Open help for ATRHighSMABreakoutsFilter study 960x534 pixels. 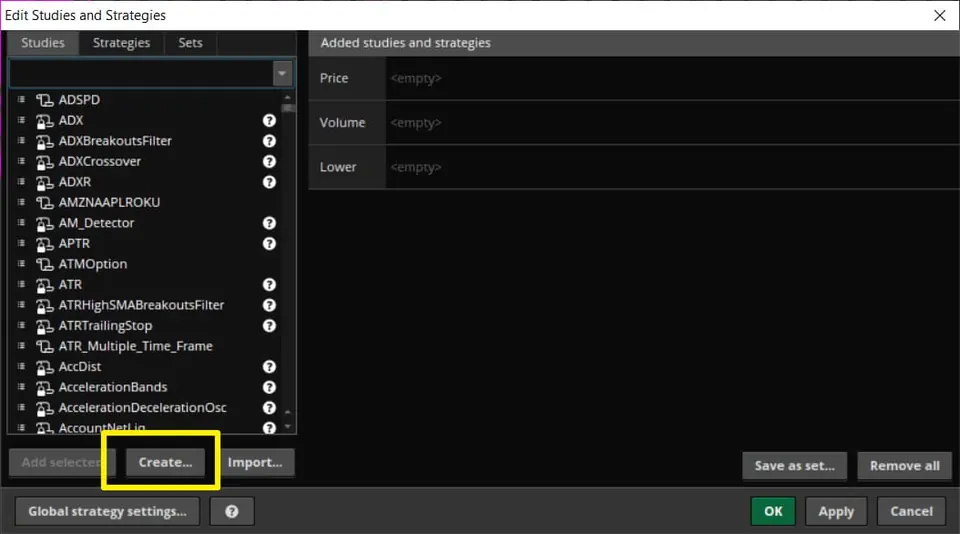[x=269, y=305]
